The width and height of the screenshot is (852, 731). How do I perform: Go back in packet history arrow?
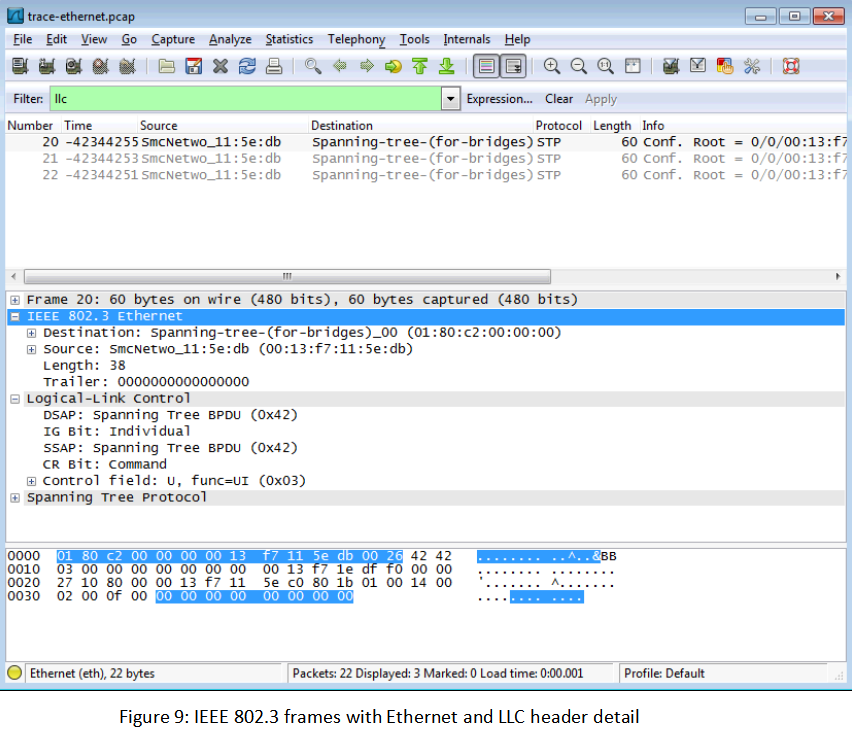point(340,66)
